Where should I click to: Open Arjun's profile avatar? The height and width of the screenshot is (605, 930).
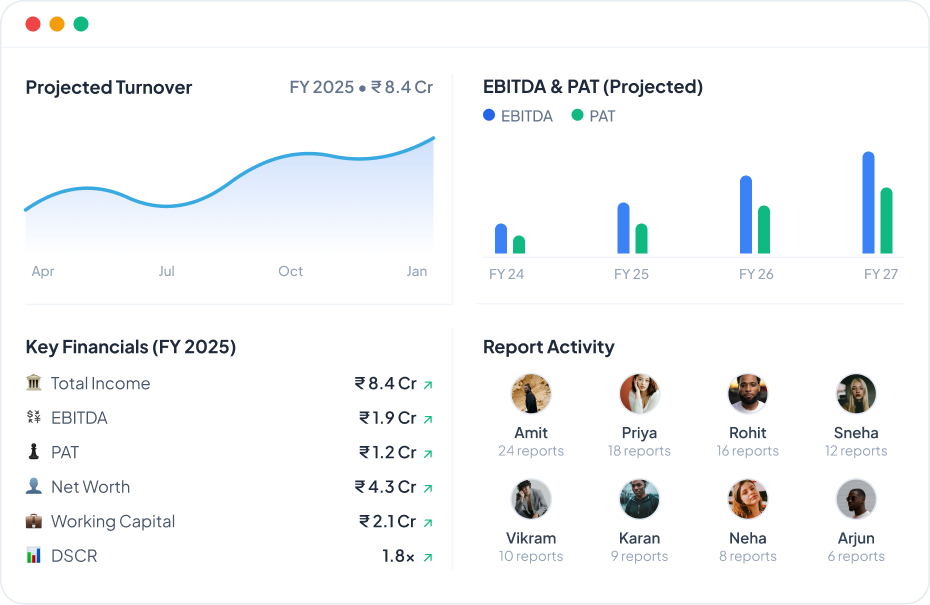(x=856, y=499)
